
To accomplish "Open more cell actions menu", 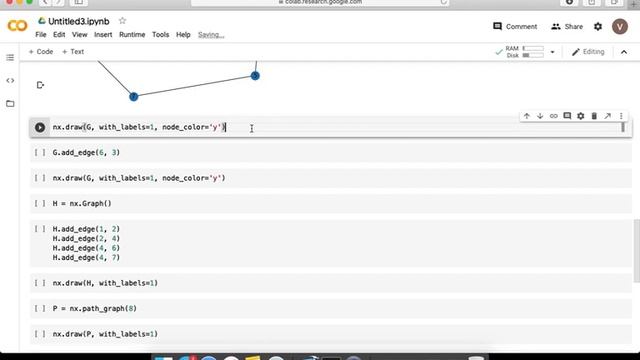I will 621,116.
